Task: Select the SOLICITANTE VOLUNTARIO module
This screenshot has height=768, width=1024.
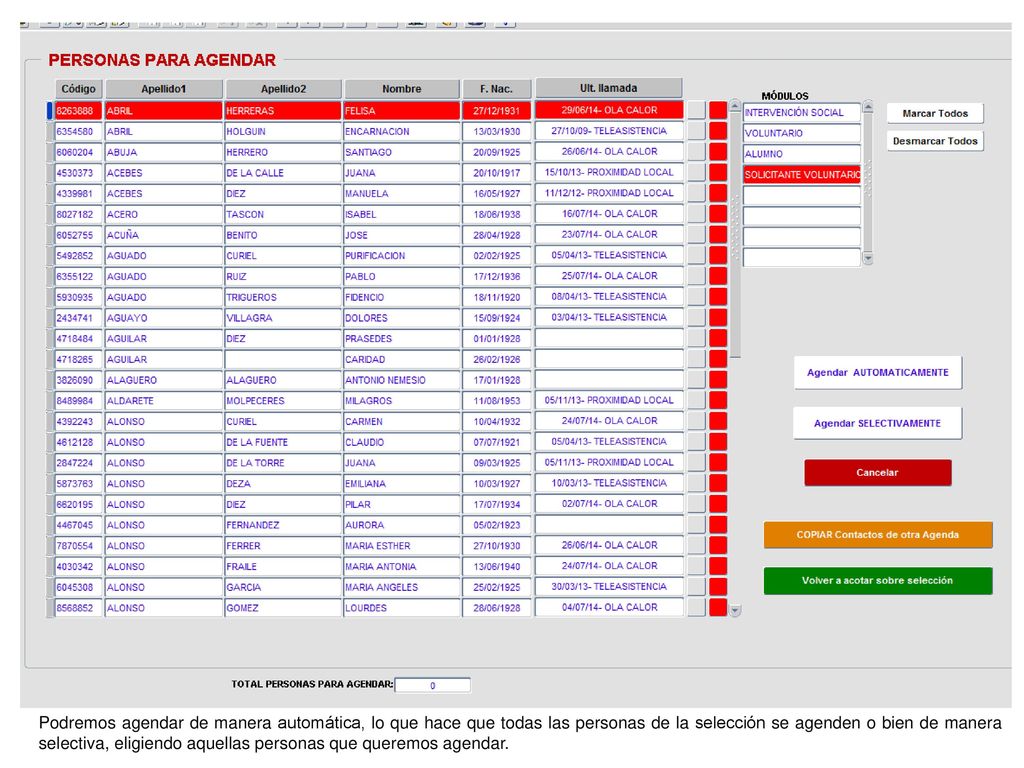Action: 802,175
